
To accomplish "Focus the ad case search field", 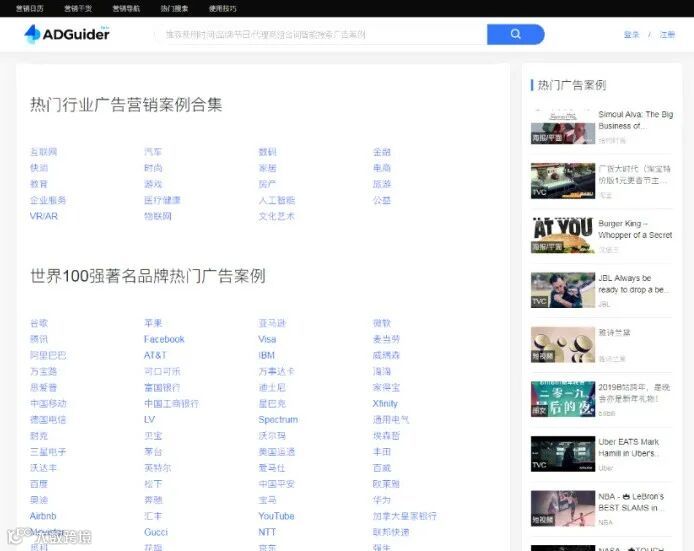I will click(x=321, y=34).
